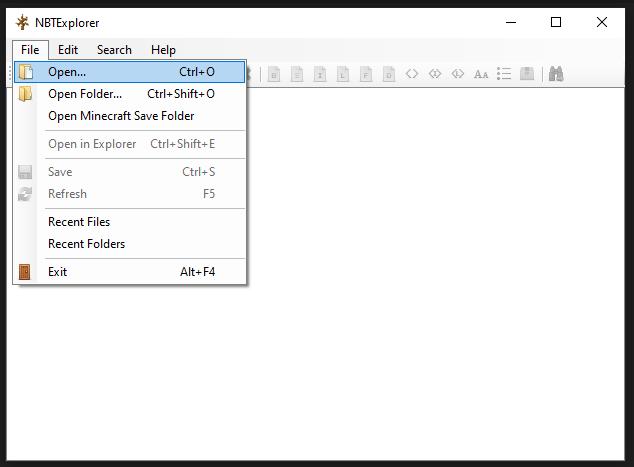Open the Edit menu
Screen dimensions: 634x467
click(68, 49)
